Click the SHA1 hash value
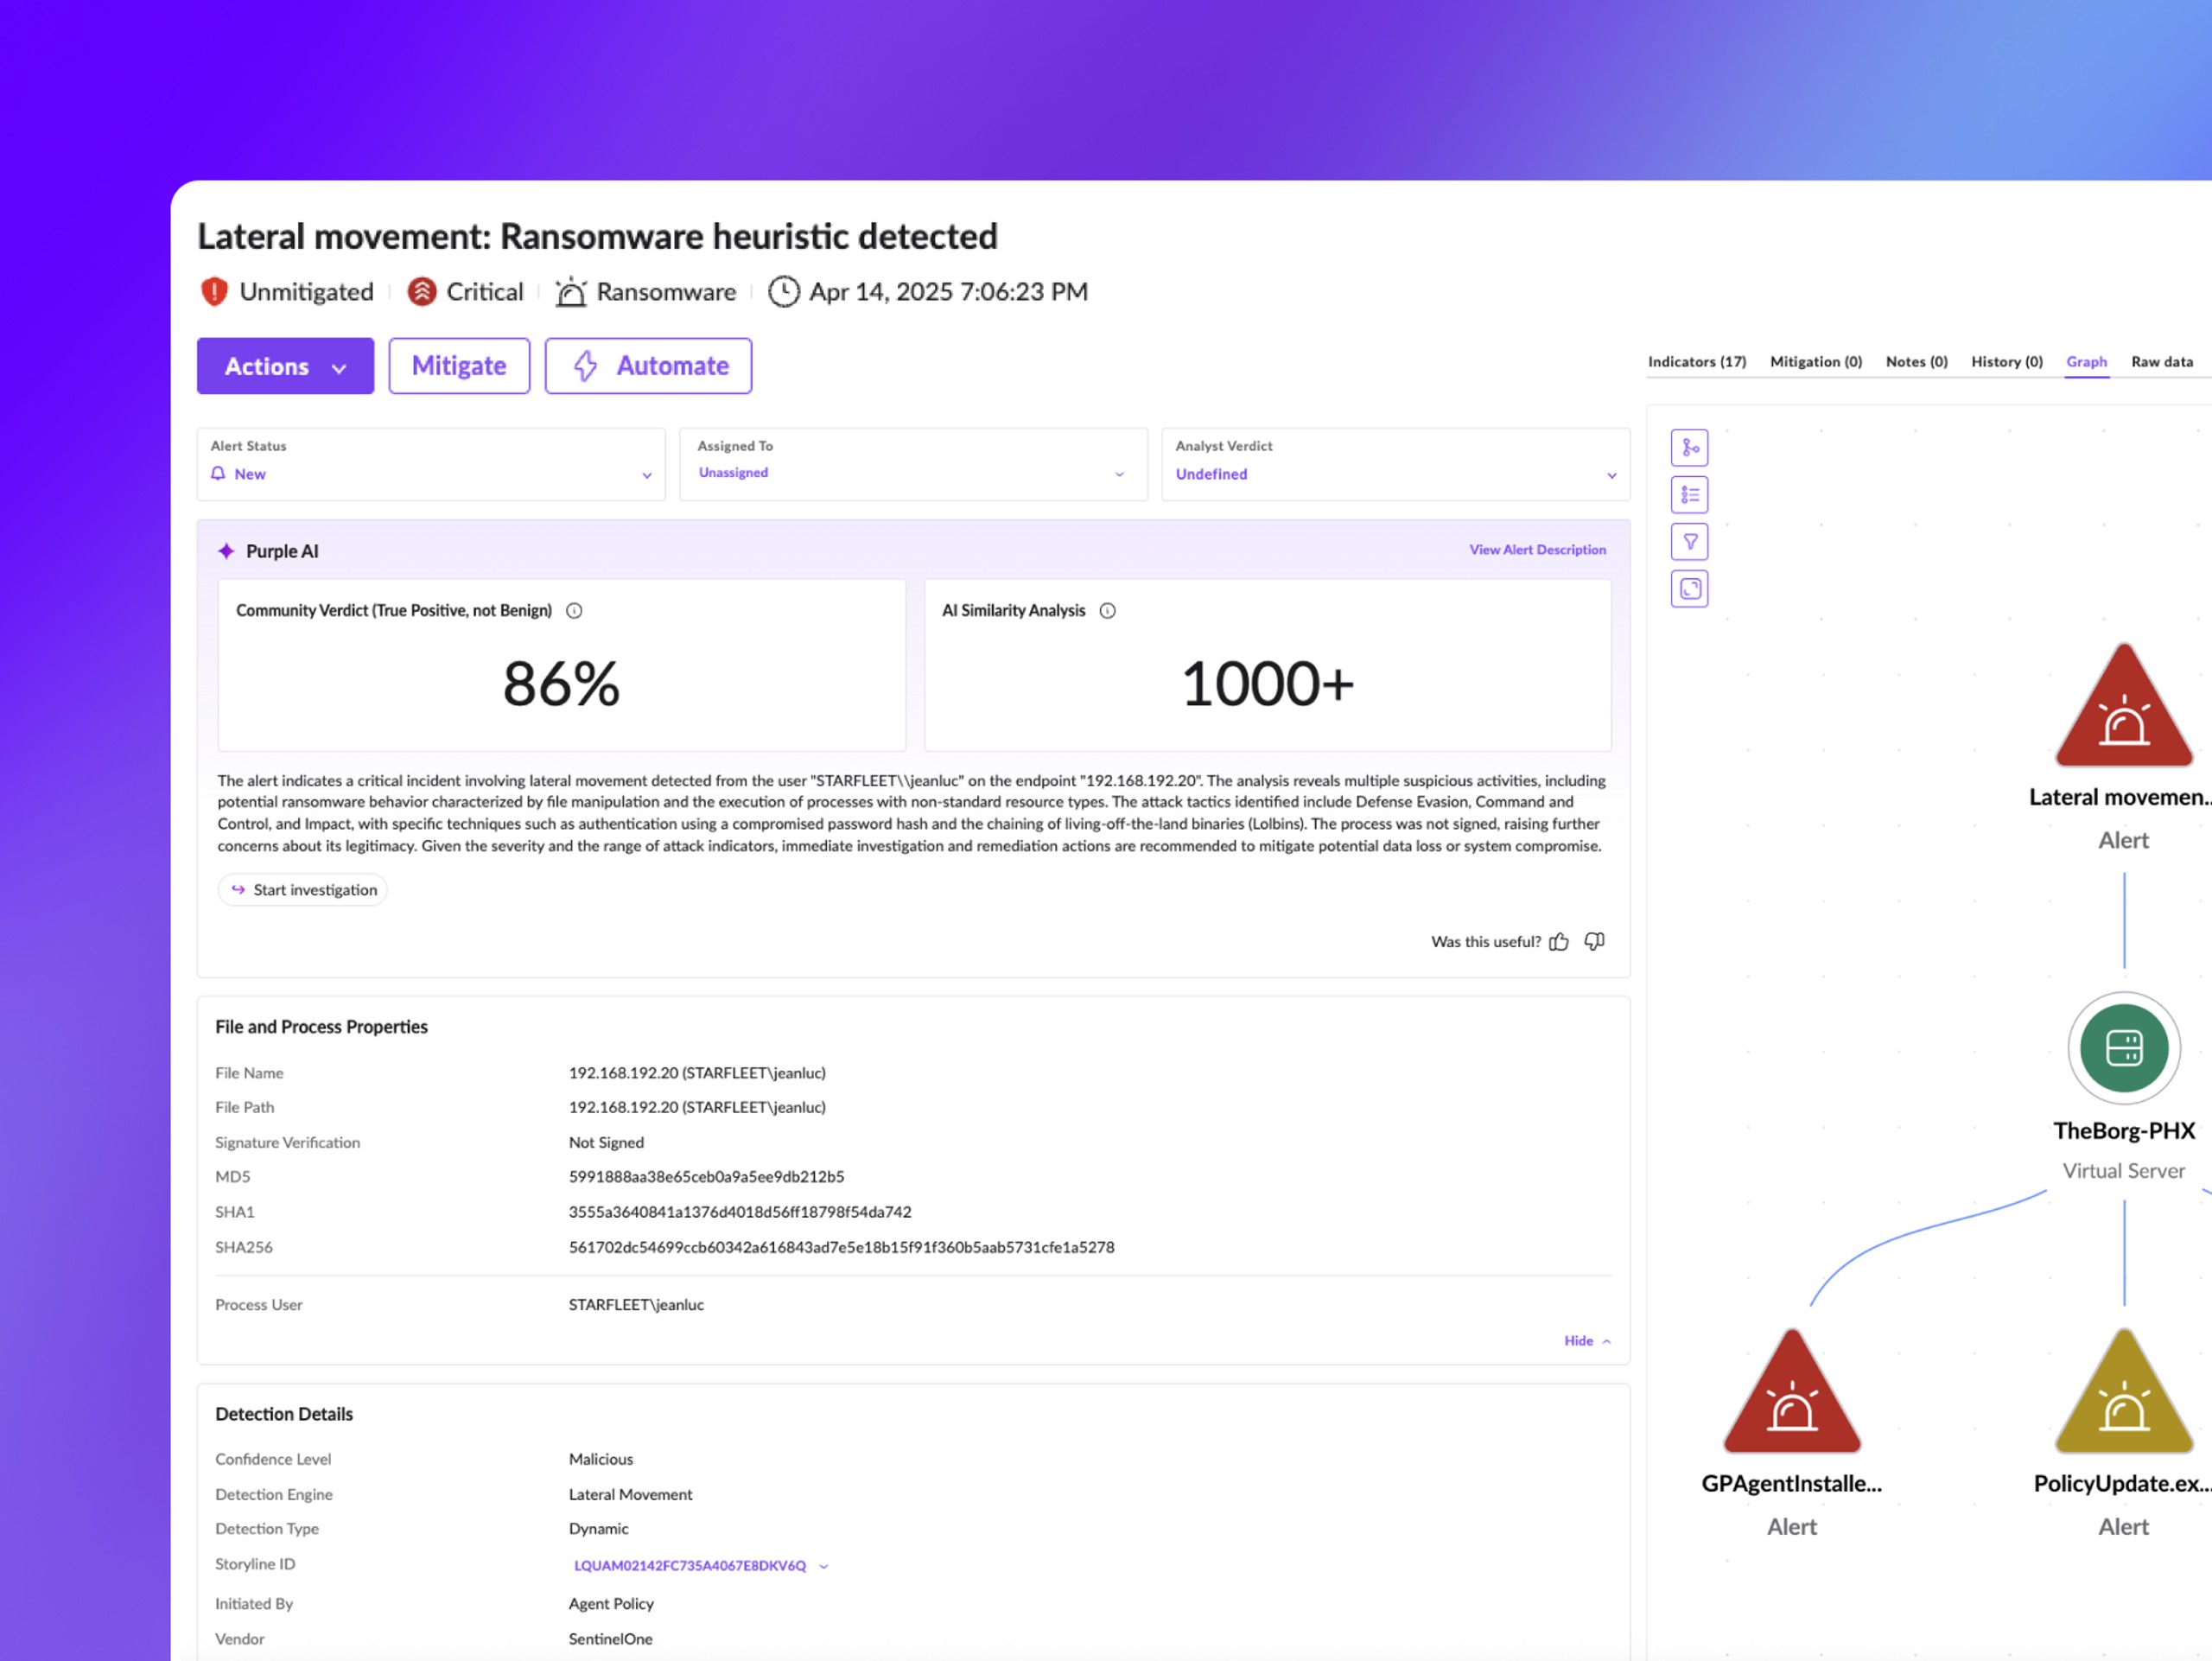2212x1661 pixels. [x=740, y=1212]
